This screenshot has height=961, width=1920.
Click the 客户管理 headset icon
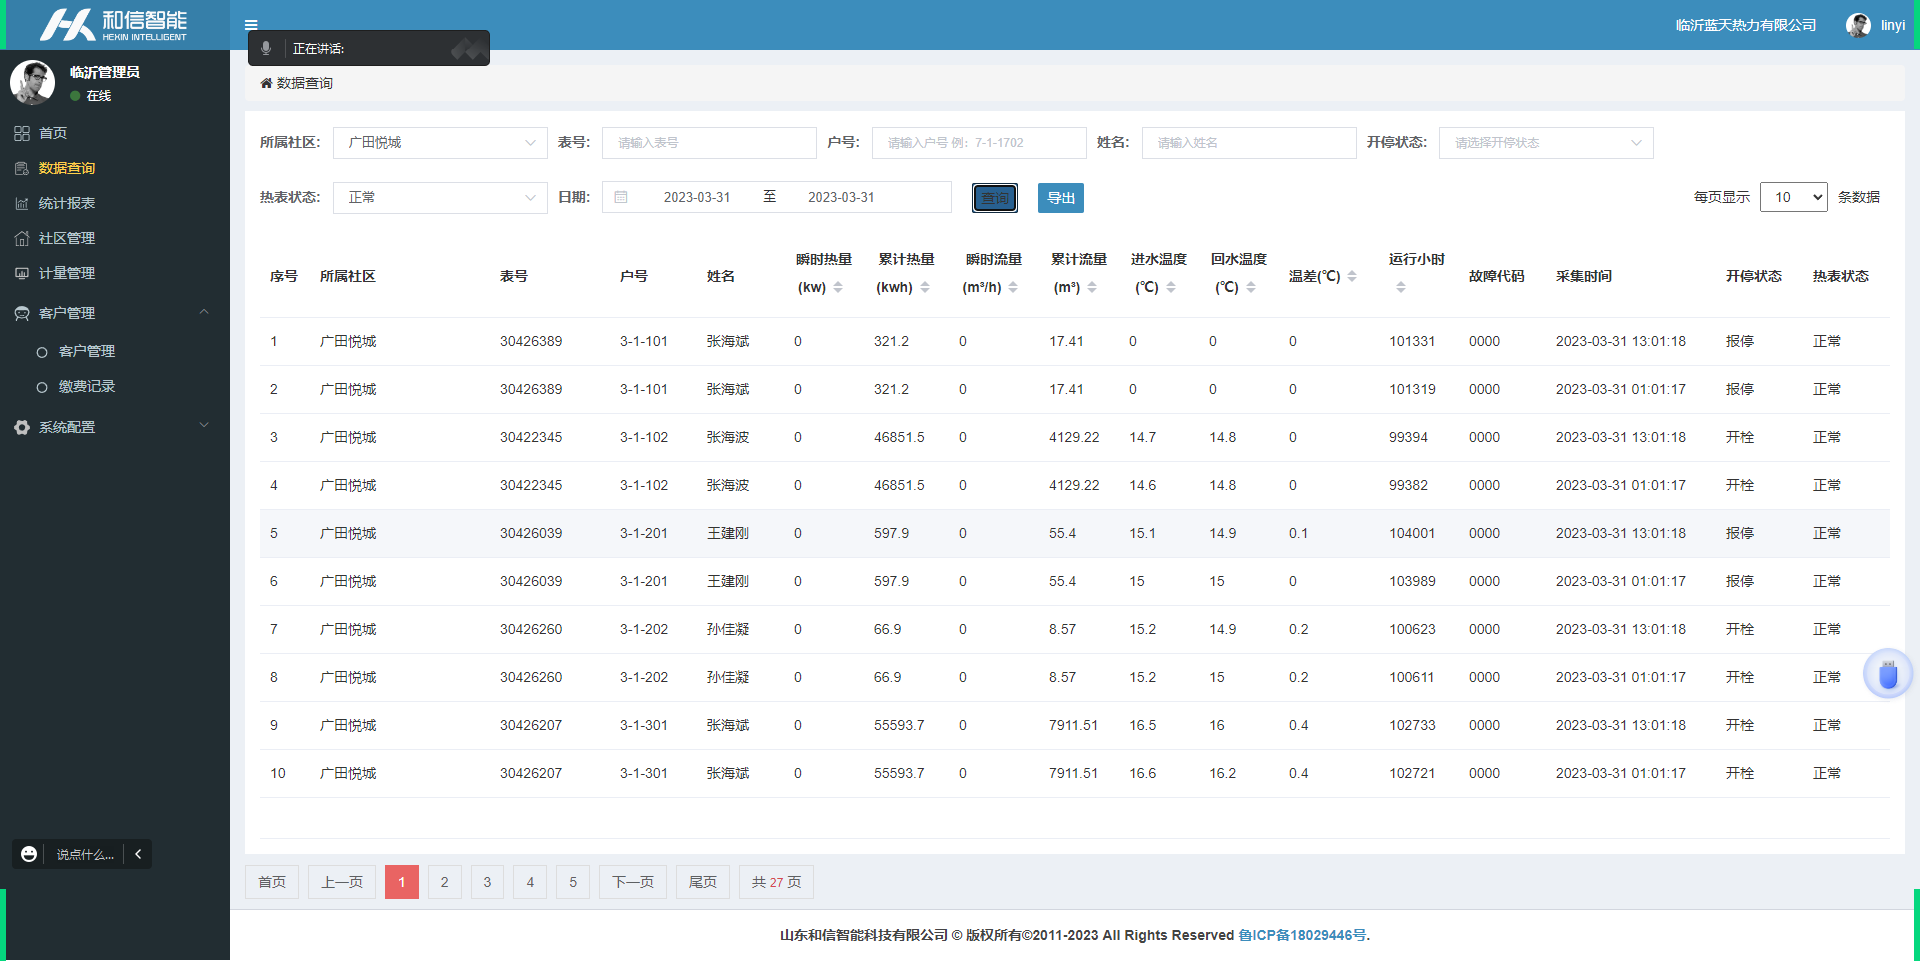coord(22,313)
